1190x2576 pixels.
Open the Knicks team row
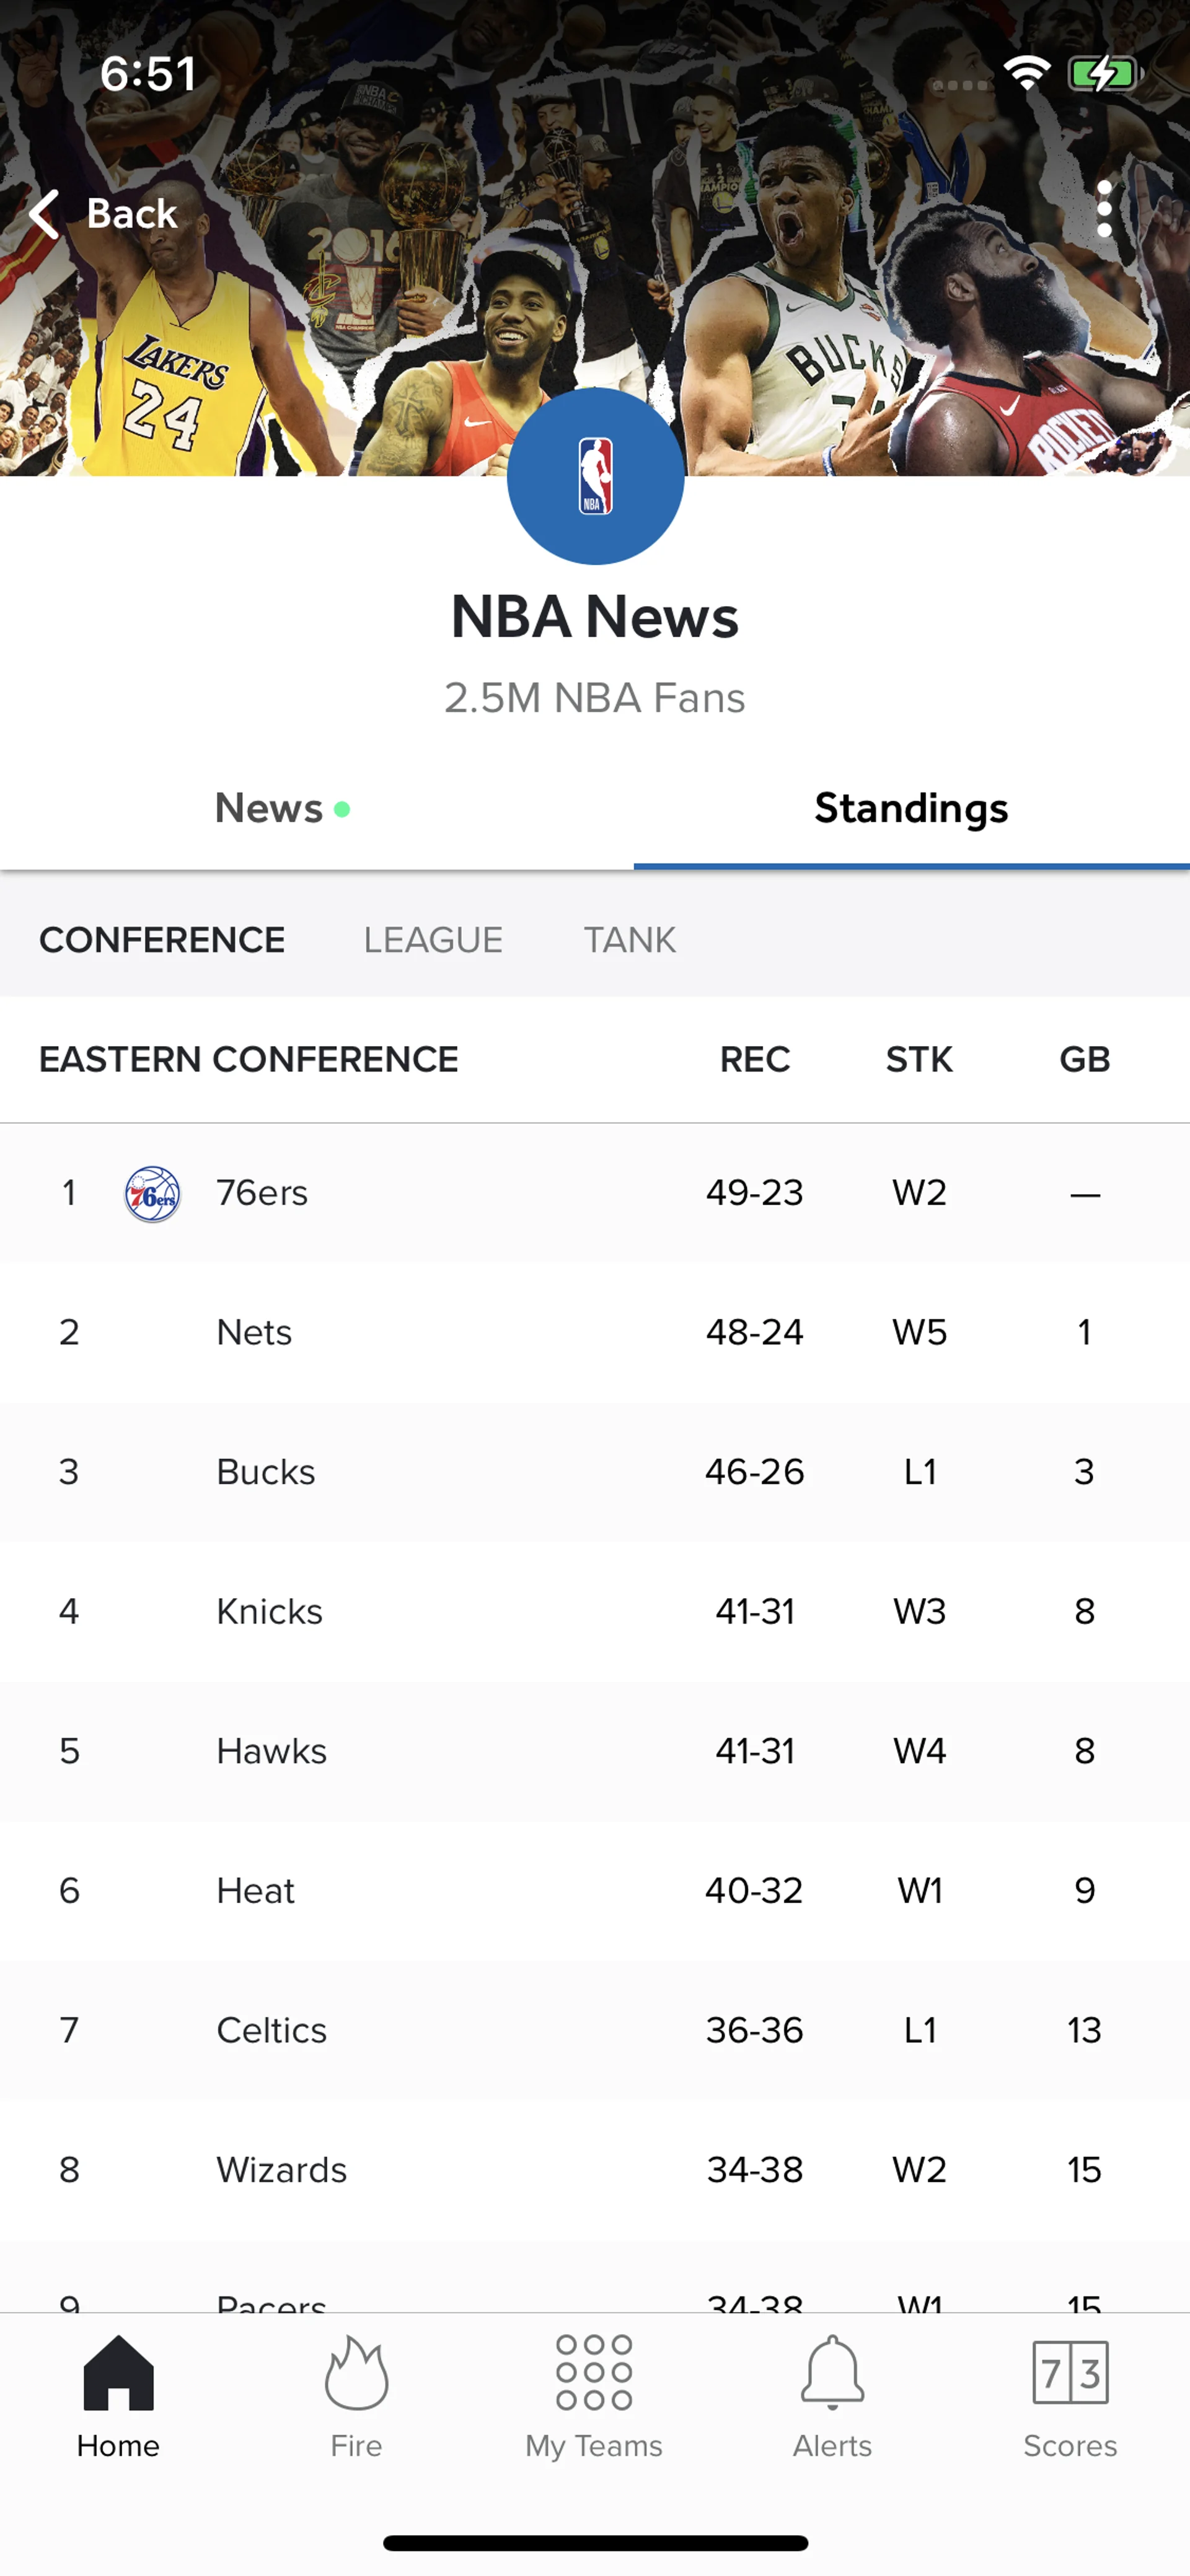tap(594, 1611)
